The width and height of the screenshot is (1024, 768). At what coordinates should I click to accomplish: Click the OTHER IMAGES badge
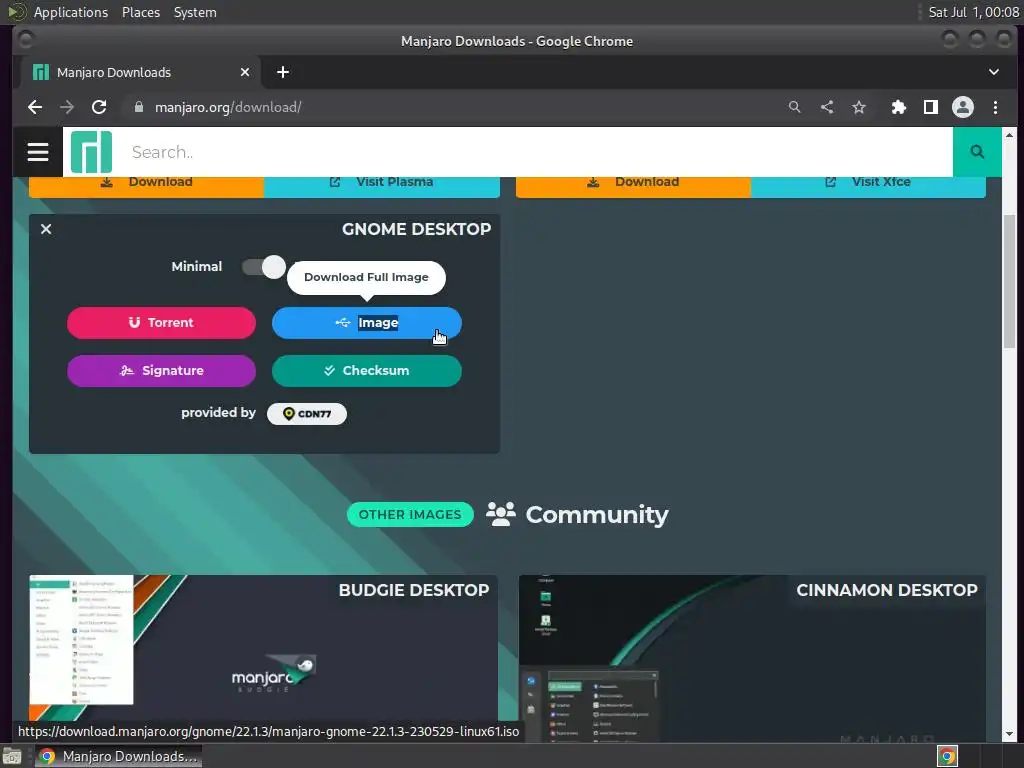click(410, 515)
